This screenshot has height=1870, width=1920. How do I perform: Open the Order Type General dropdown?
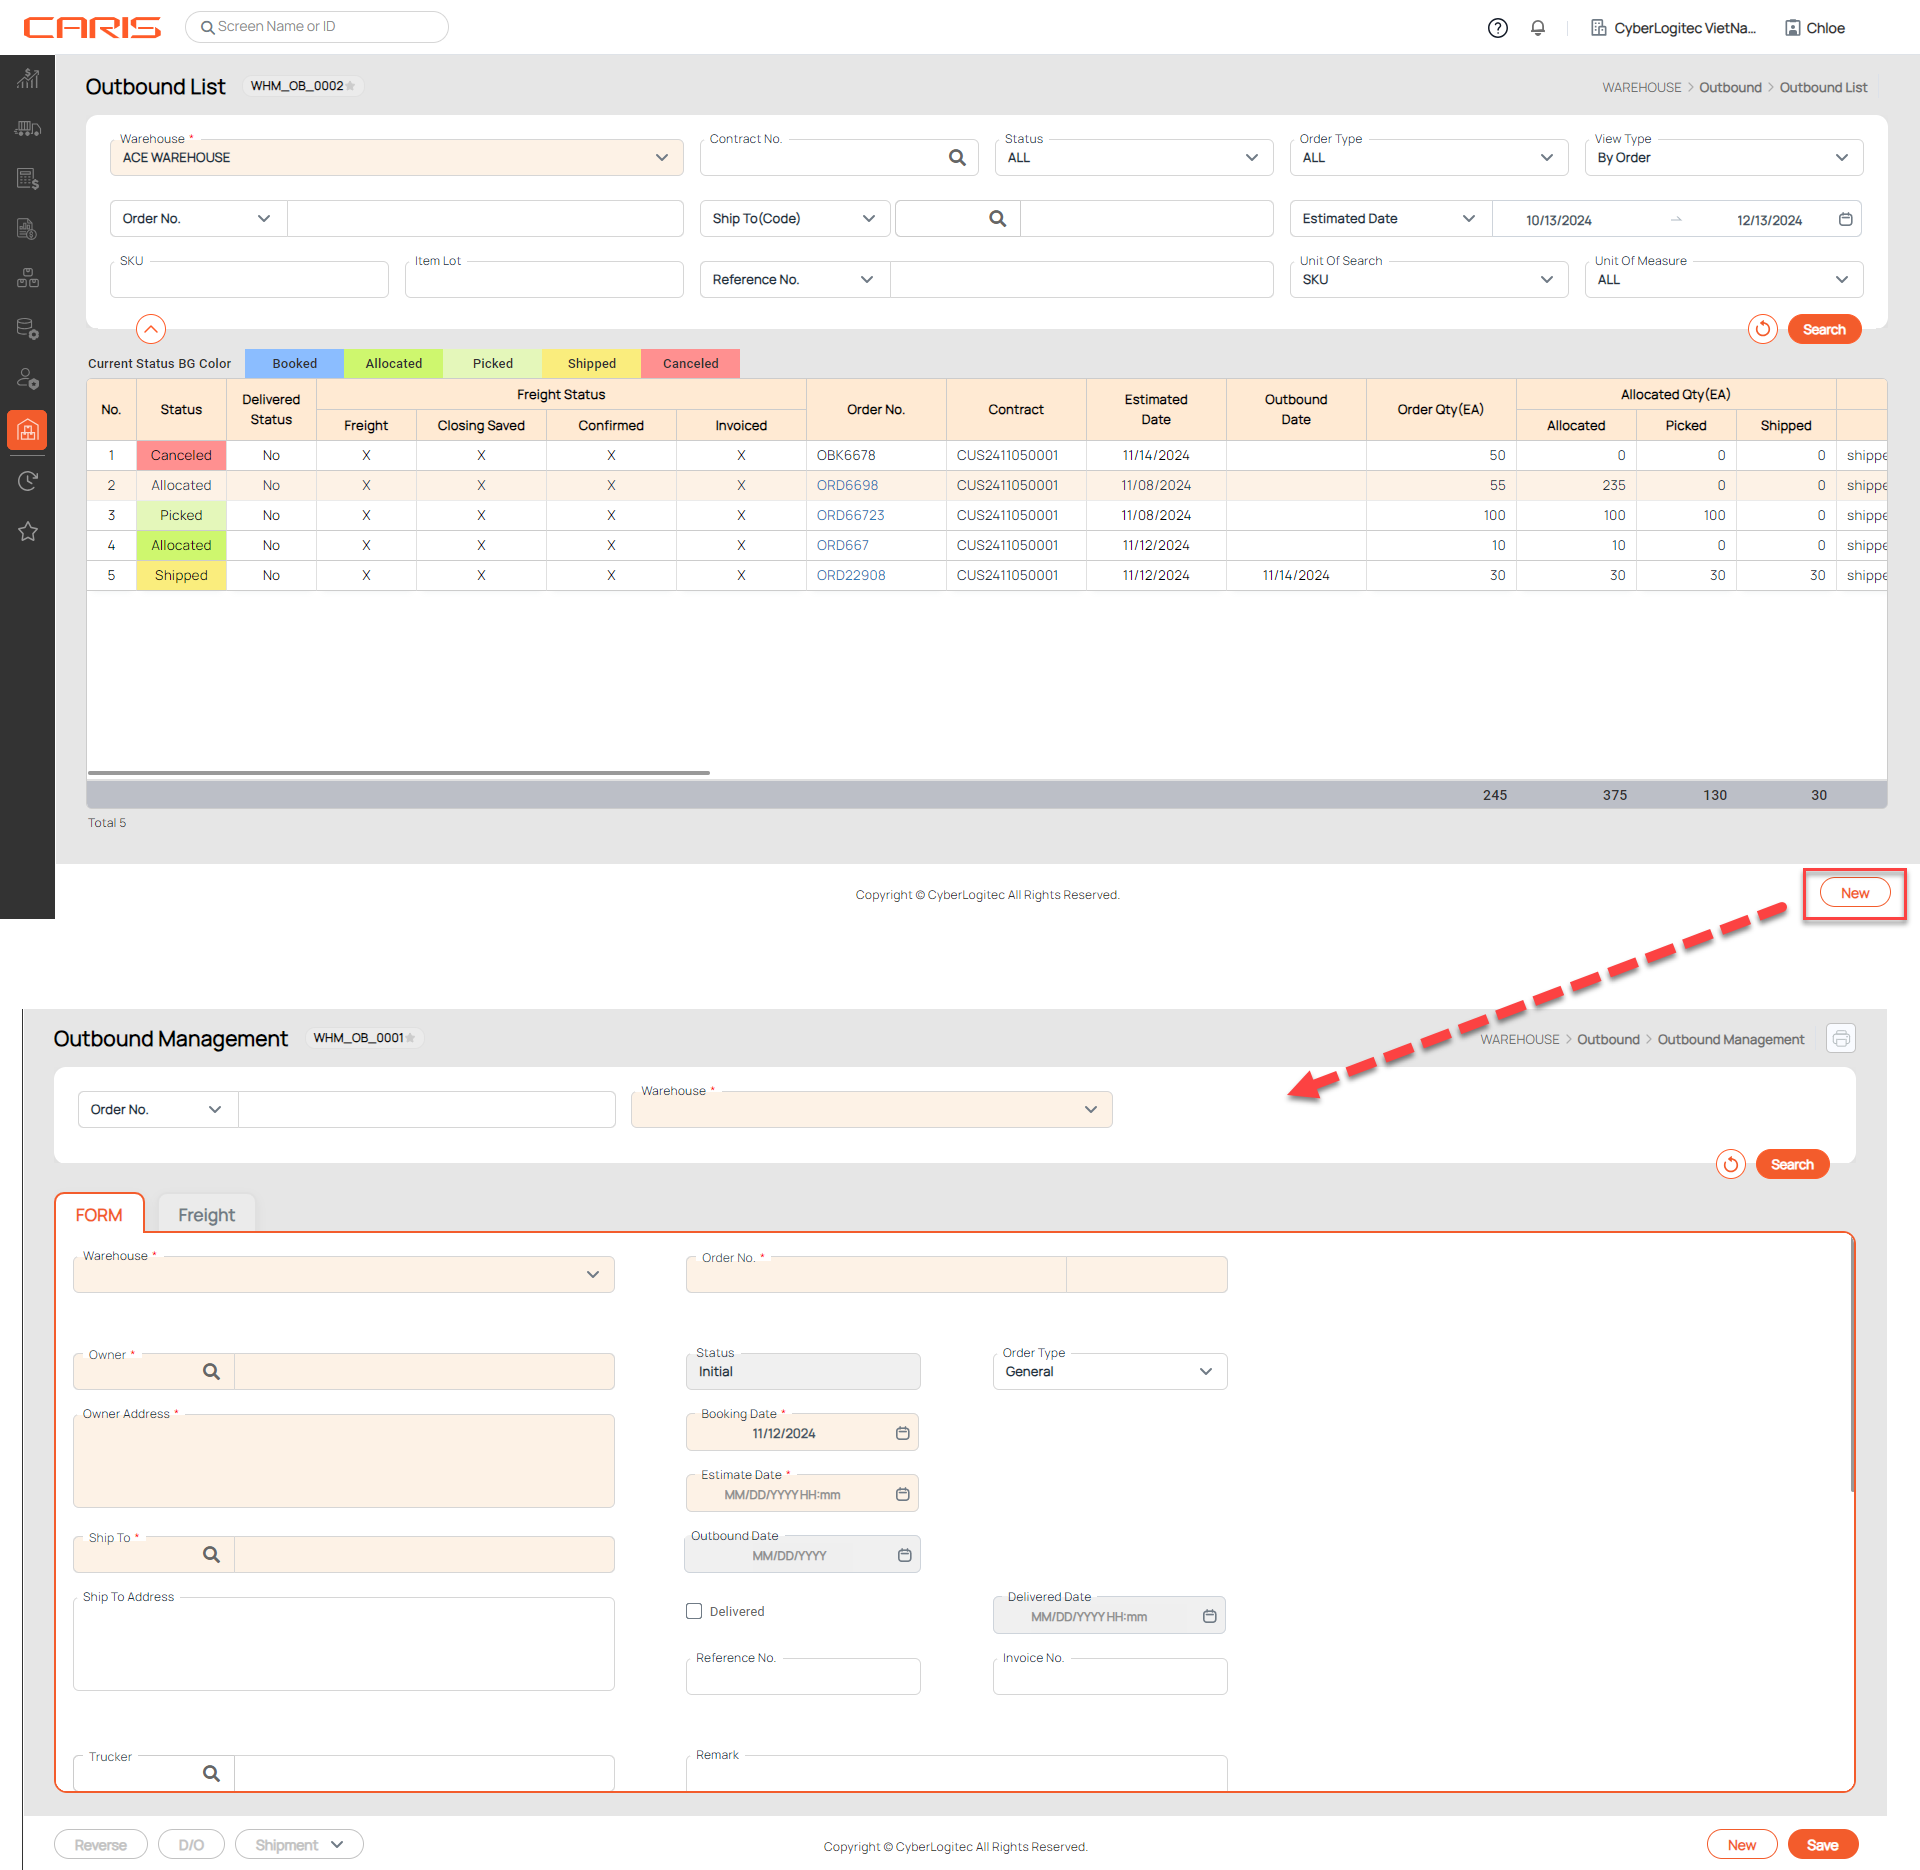(x=1109, y=1371)
